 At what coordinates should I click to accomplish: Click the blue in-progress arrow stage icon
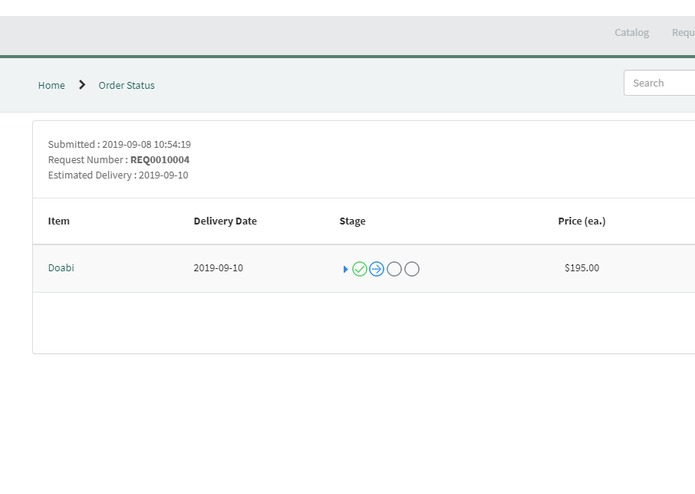coord(377,269)
